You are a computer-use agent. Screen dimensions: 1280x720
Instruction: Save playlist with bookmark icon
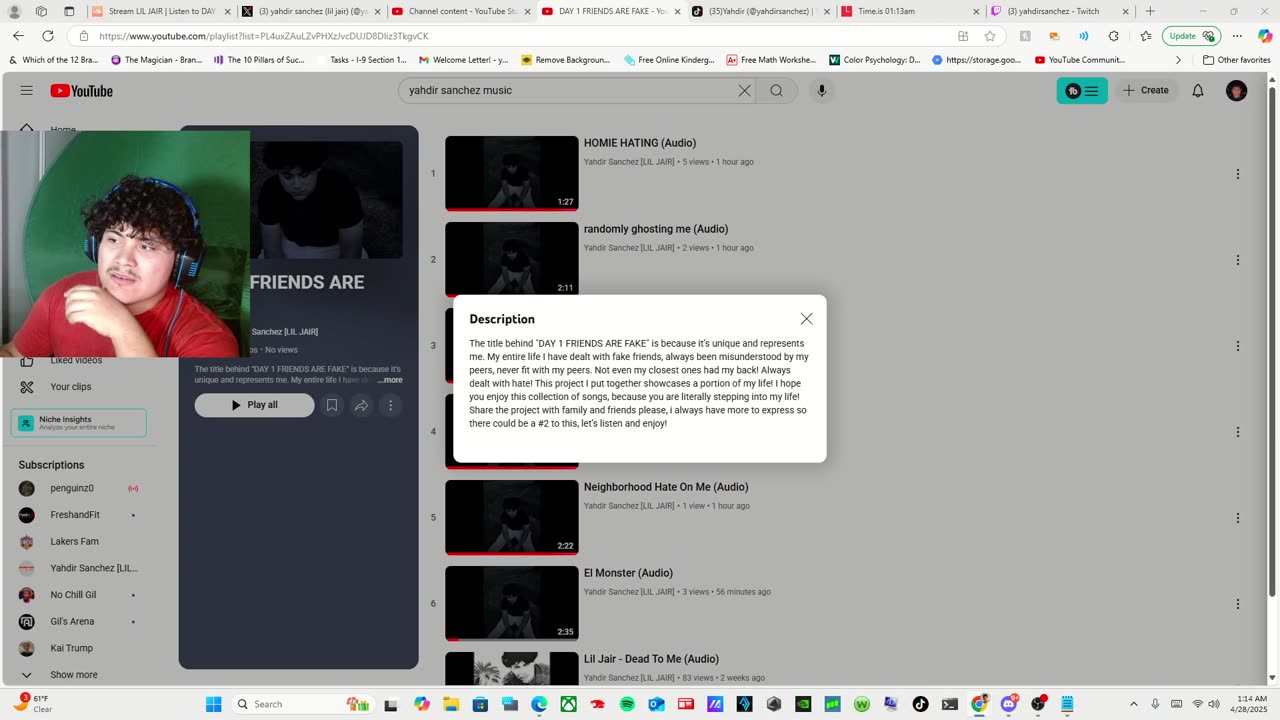tap(332, 405)
